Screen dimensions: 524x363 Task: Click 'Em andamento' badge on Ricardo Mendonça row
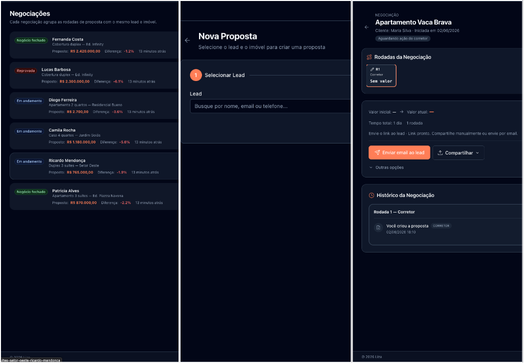29,161
